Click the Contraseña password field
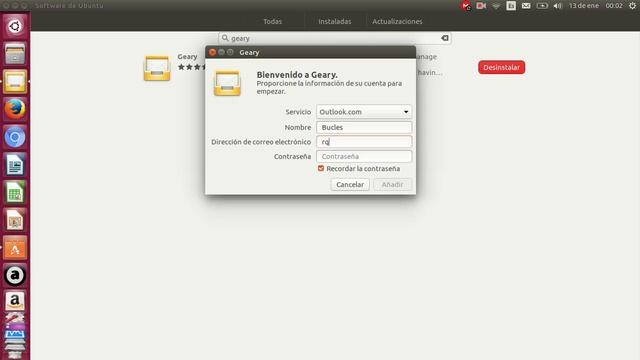This screenshot has width=640, height=360. 364,156
